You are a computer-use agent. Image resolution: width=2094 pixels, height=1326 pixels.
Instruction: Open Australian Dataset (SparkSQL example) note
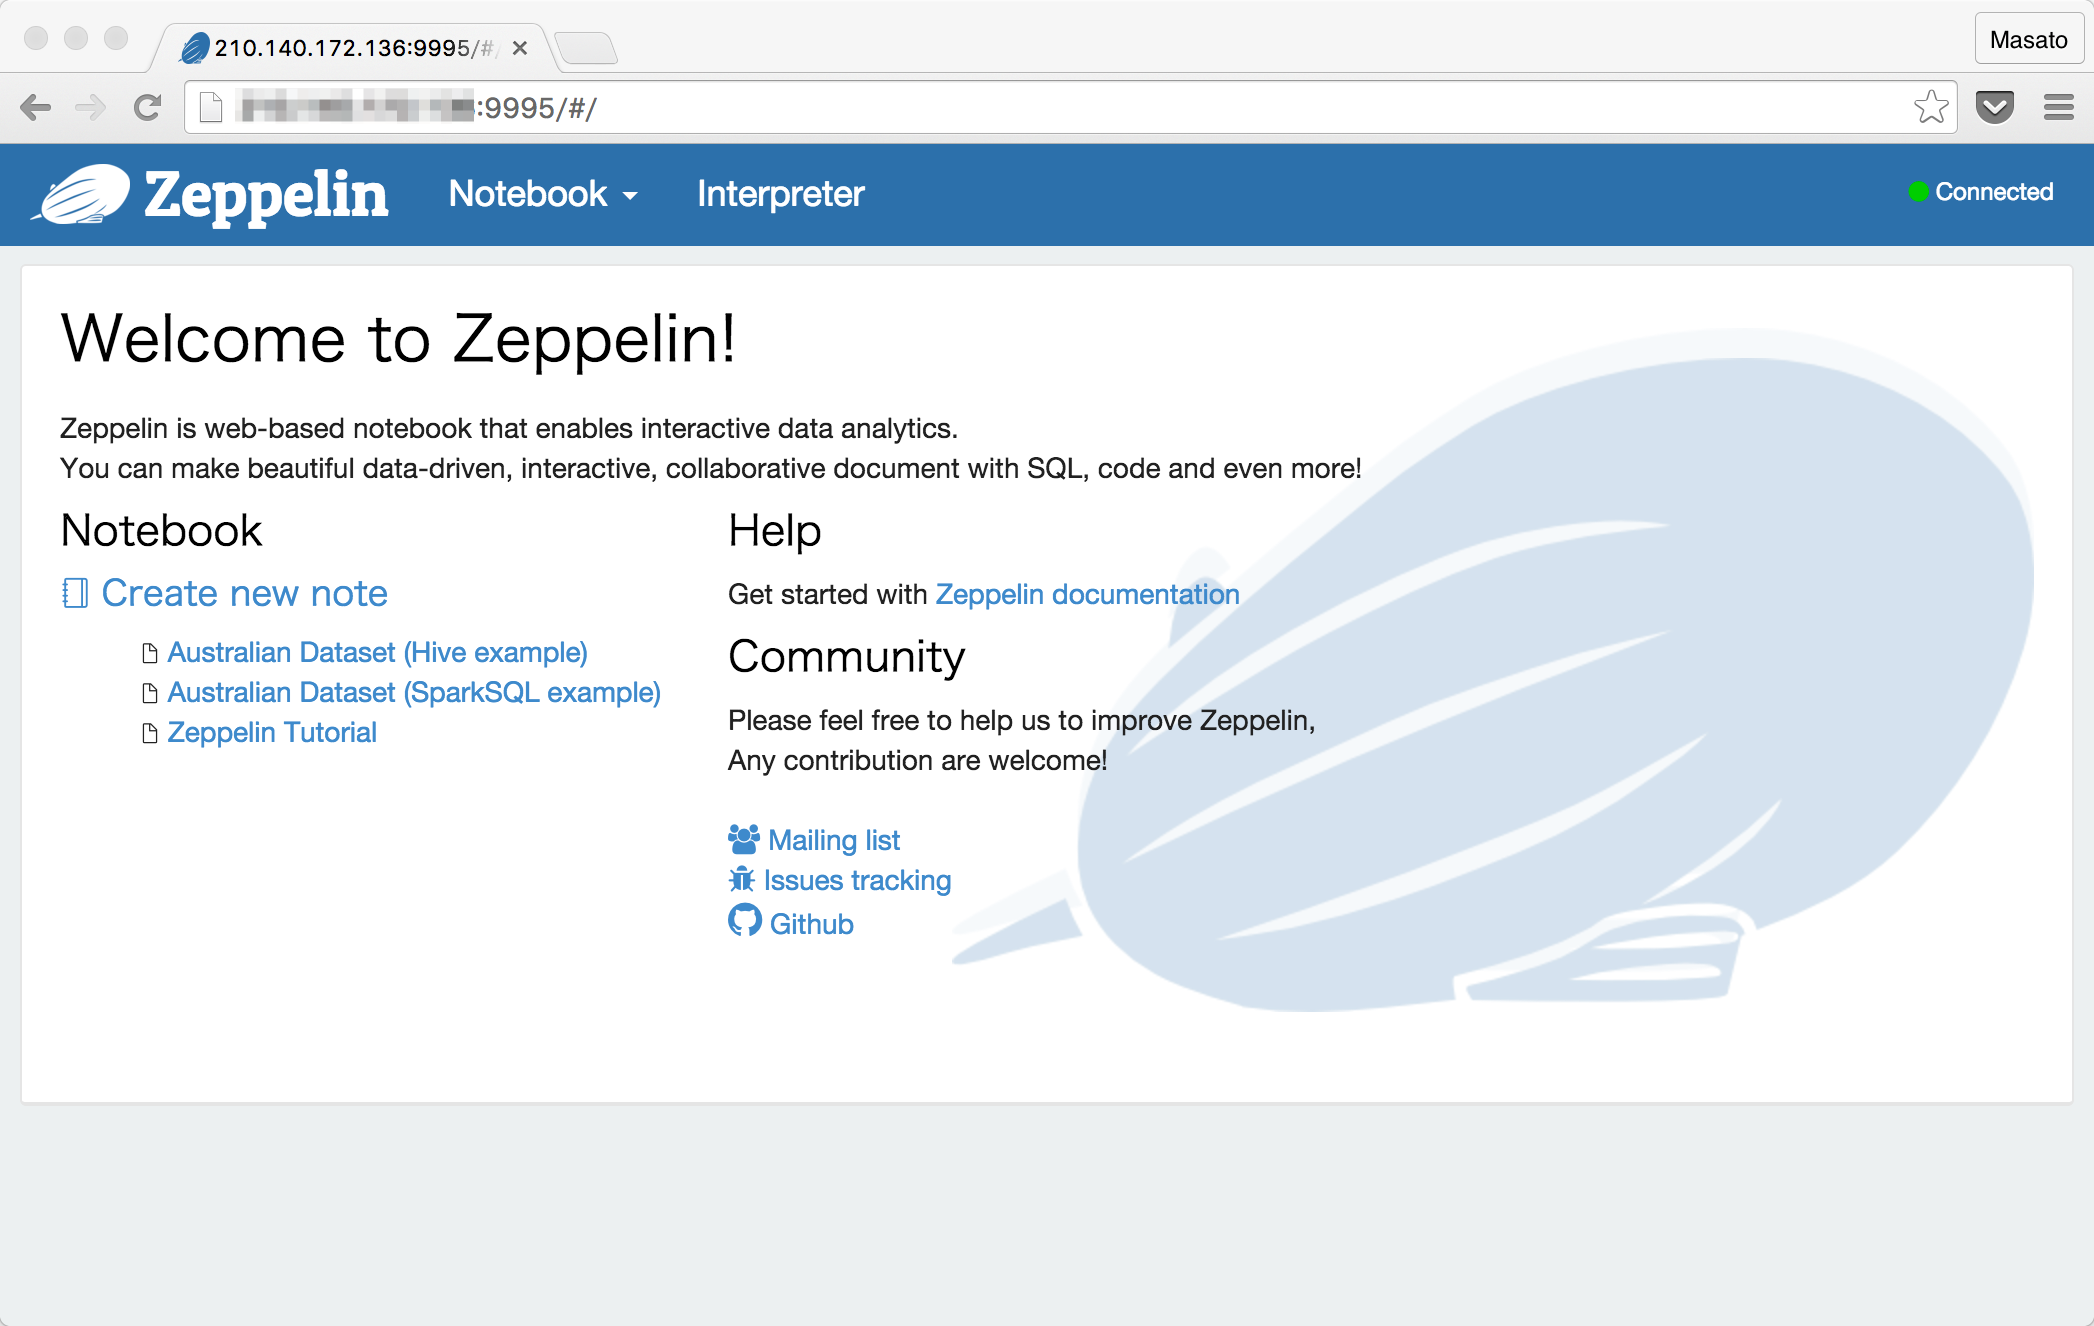pos(414,692)
